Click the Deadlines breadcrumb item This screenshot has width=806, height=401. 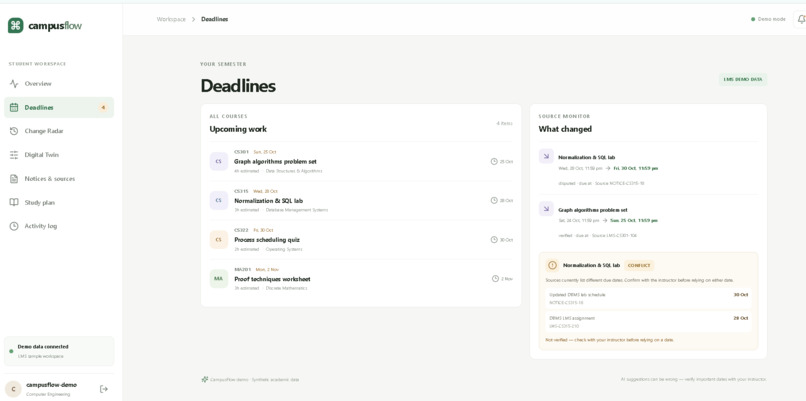click(214, 19)
